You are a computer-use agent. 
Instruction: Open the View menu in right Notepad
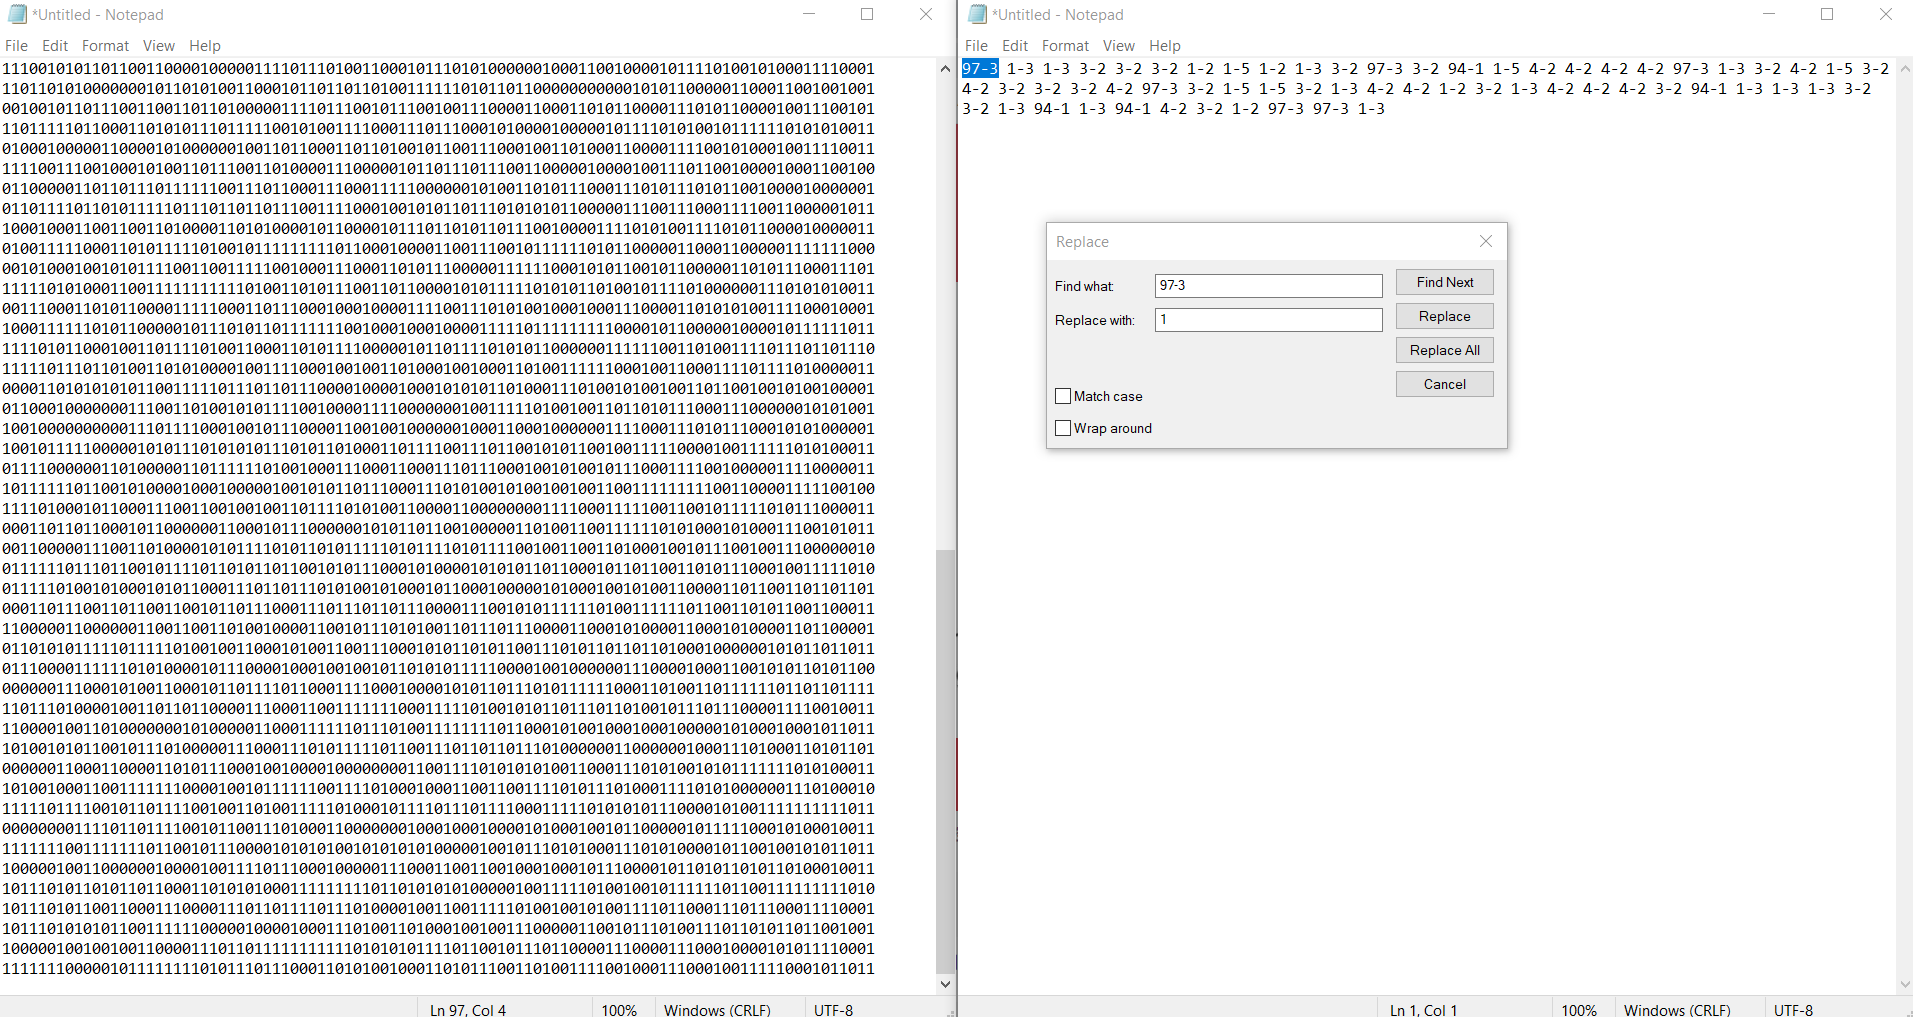(1118, 46)
